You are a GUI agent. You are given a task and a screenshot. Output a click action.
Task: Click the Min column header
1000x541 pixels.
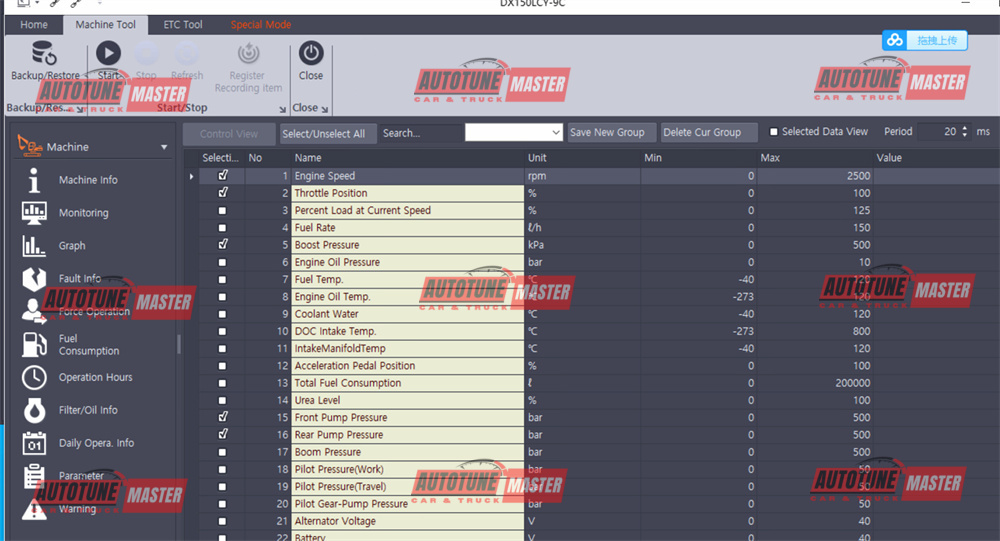point(699,158)
